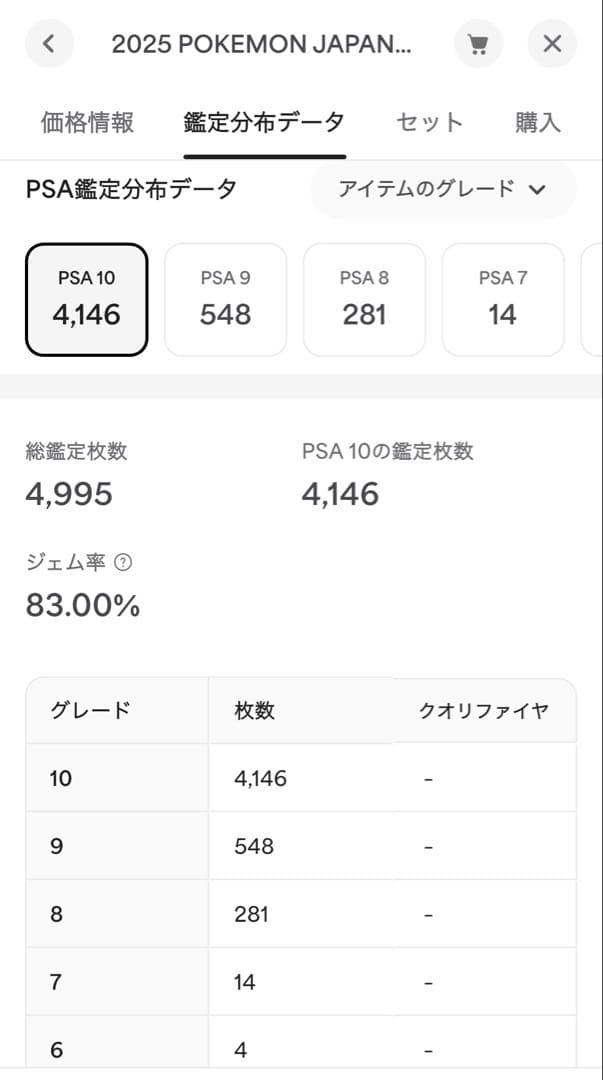Open the セット tab
The width and height of the screenshot is (603, 1080).
pos(429,121)
